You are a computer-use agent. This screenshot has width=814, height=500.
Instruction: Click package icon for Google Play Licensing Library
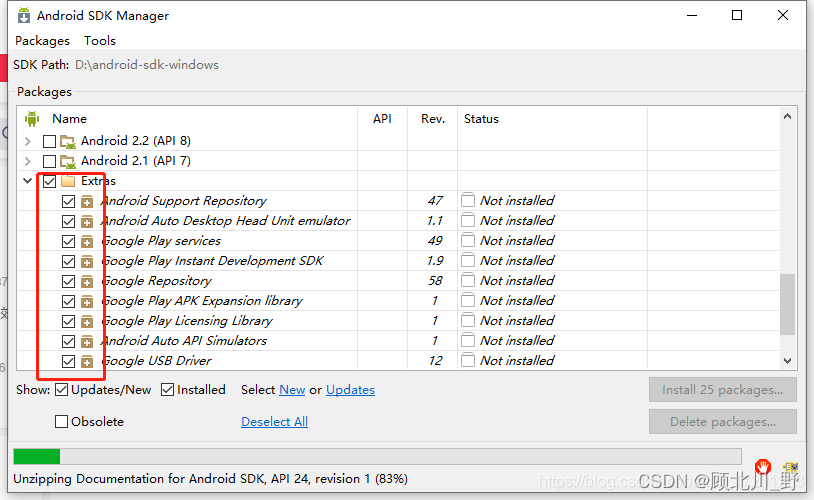[87, 321]
